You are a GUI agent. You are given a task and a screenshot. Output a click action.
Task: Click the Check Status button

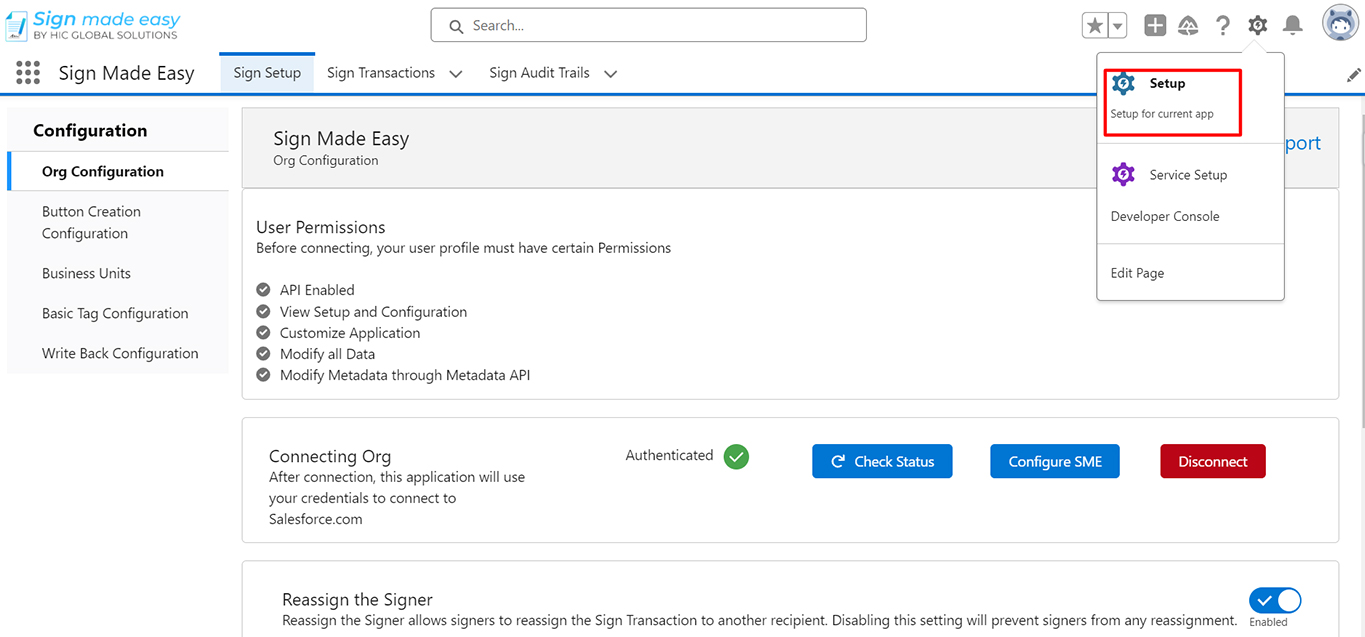882,461
